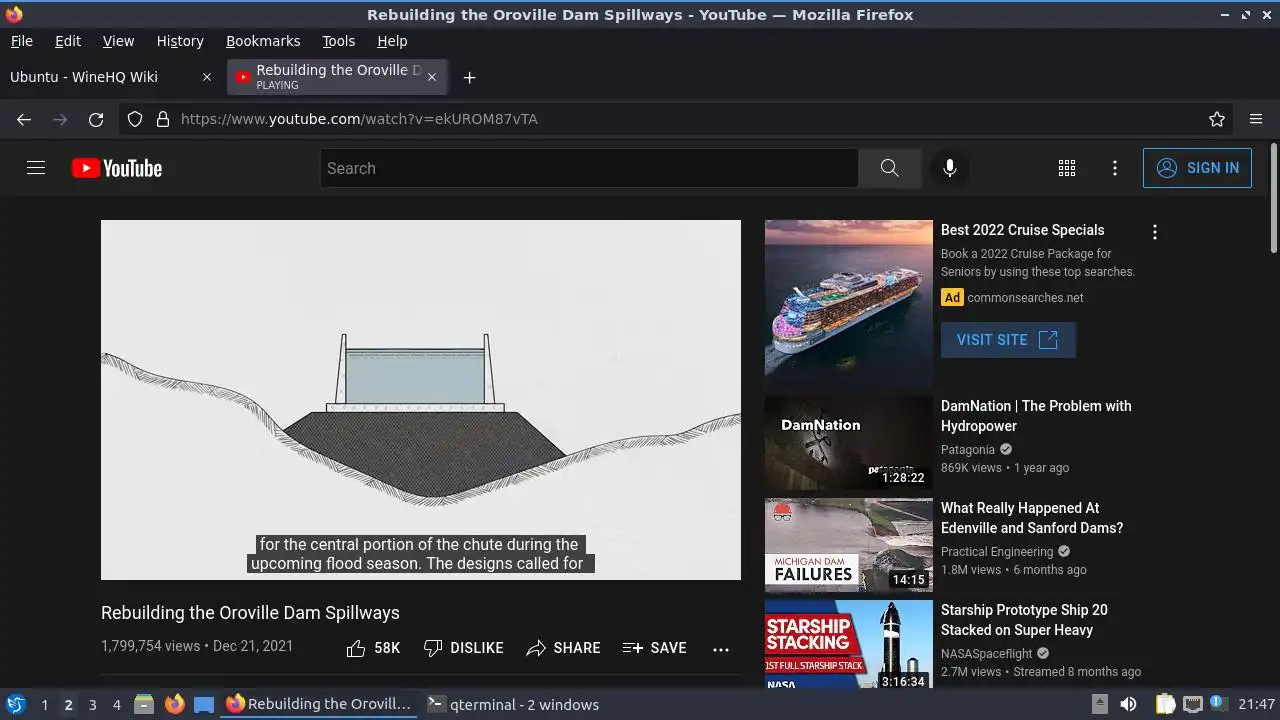Open the SHARE dialog
The height and width of the screenshot is (720, 1280).
click(x=563, y=648)
